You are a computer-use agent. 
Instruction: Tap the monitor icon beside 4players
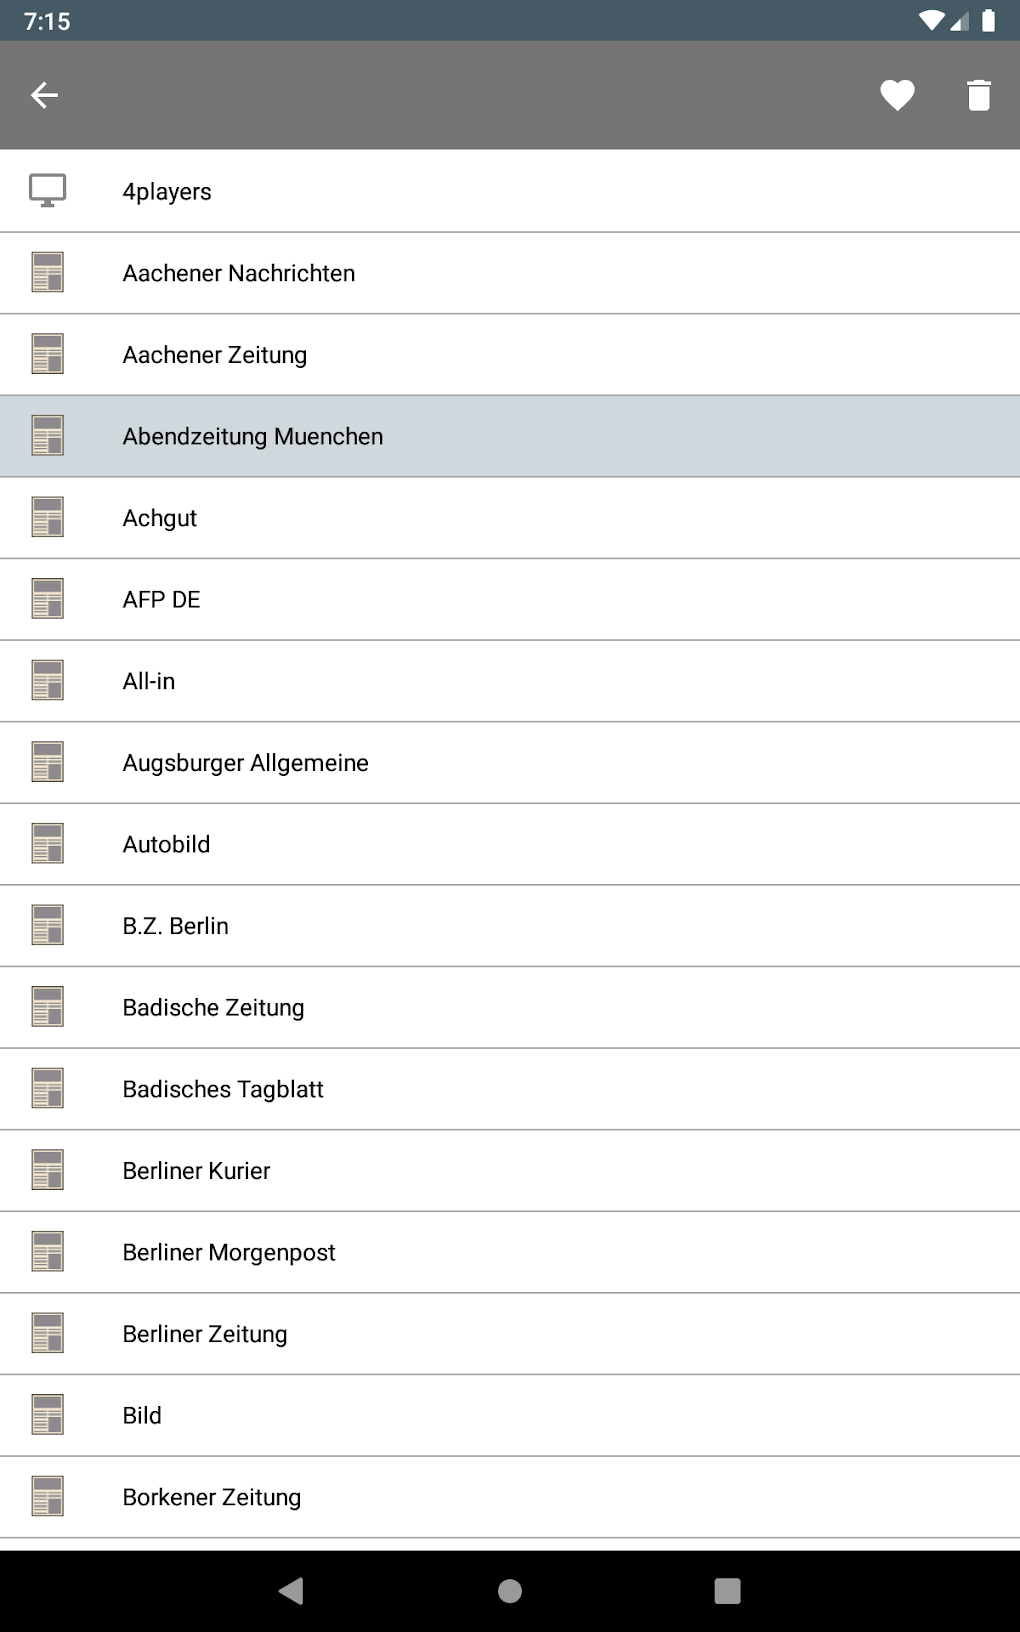47,191
